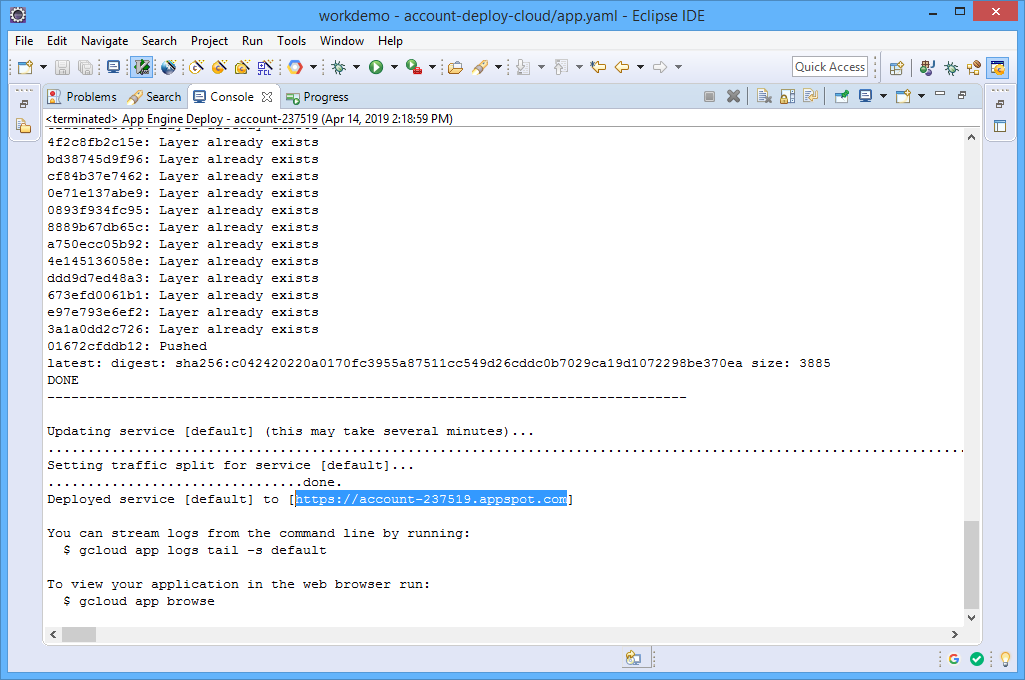
Task: Click the Next Annotation icon
Action: (523, 67)
